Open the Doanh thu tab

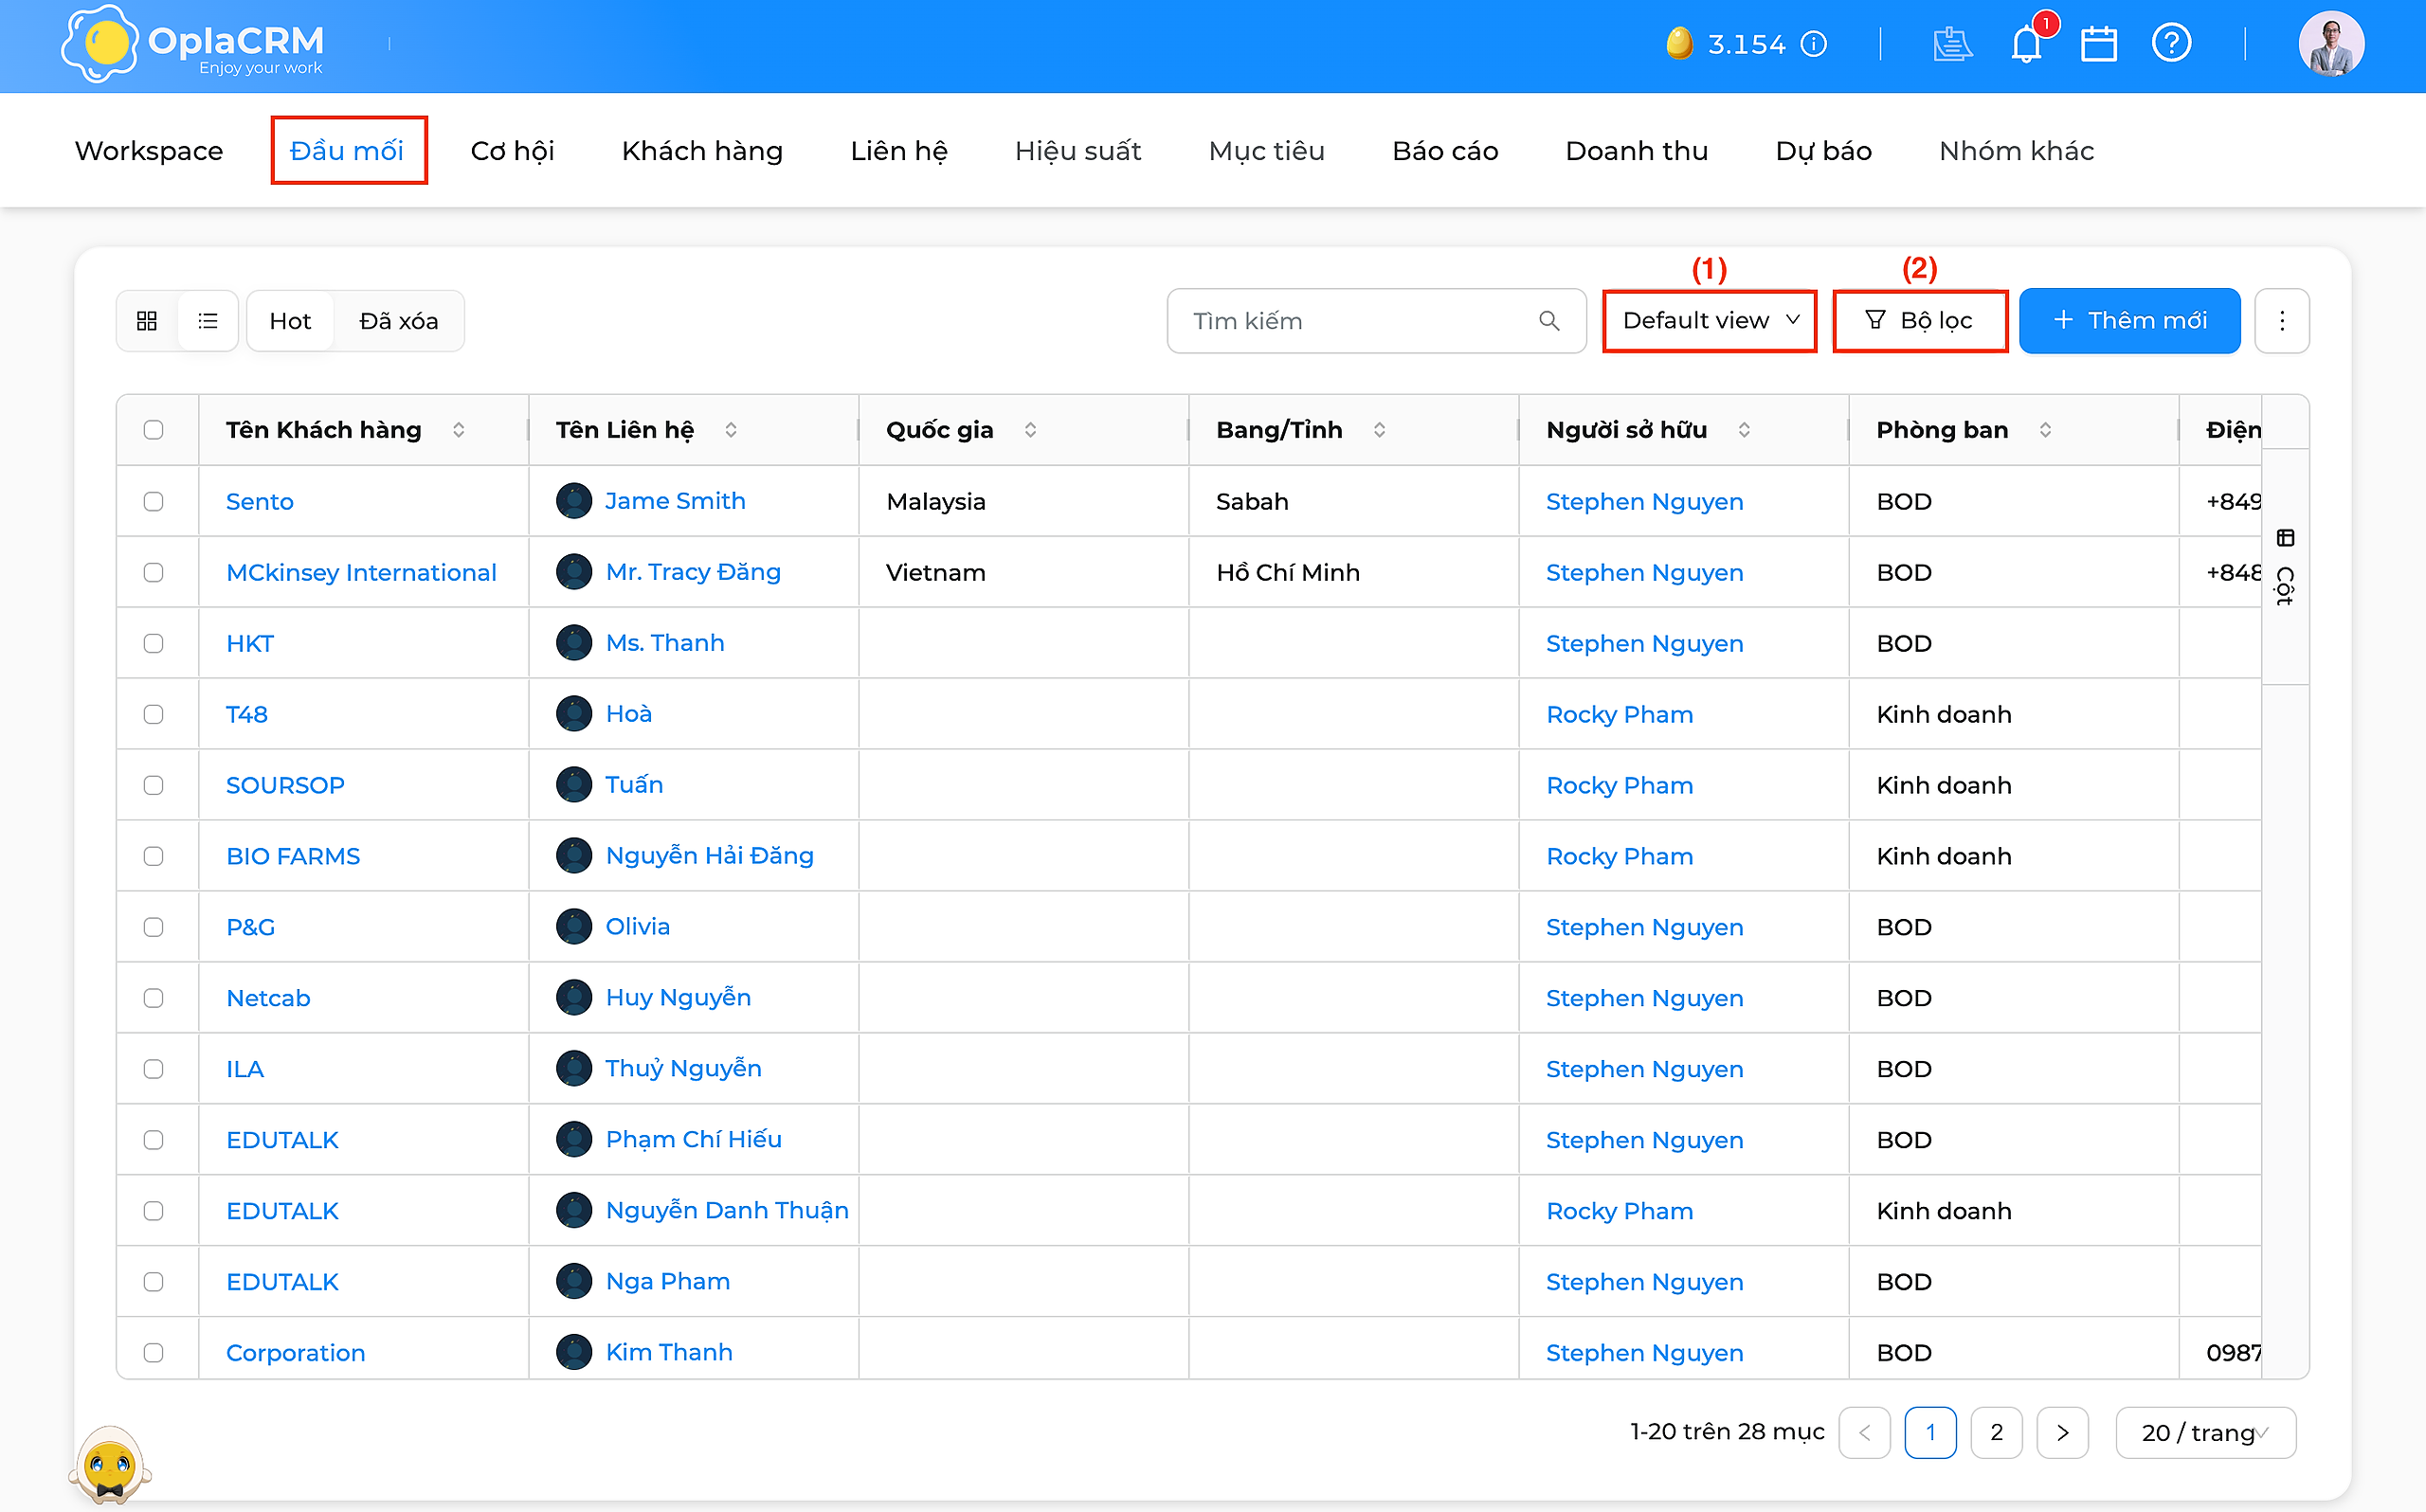click(x=1637, y=151)
